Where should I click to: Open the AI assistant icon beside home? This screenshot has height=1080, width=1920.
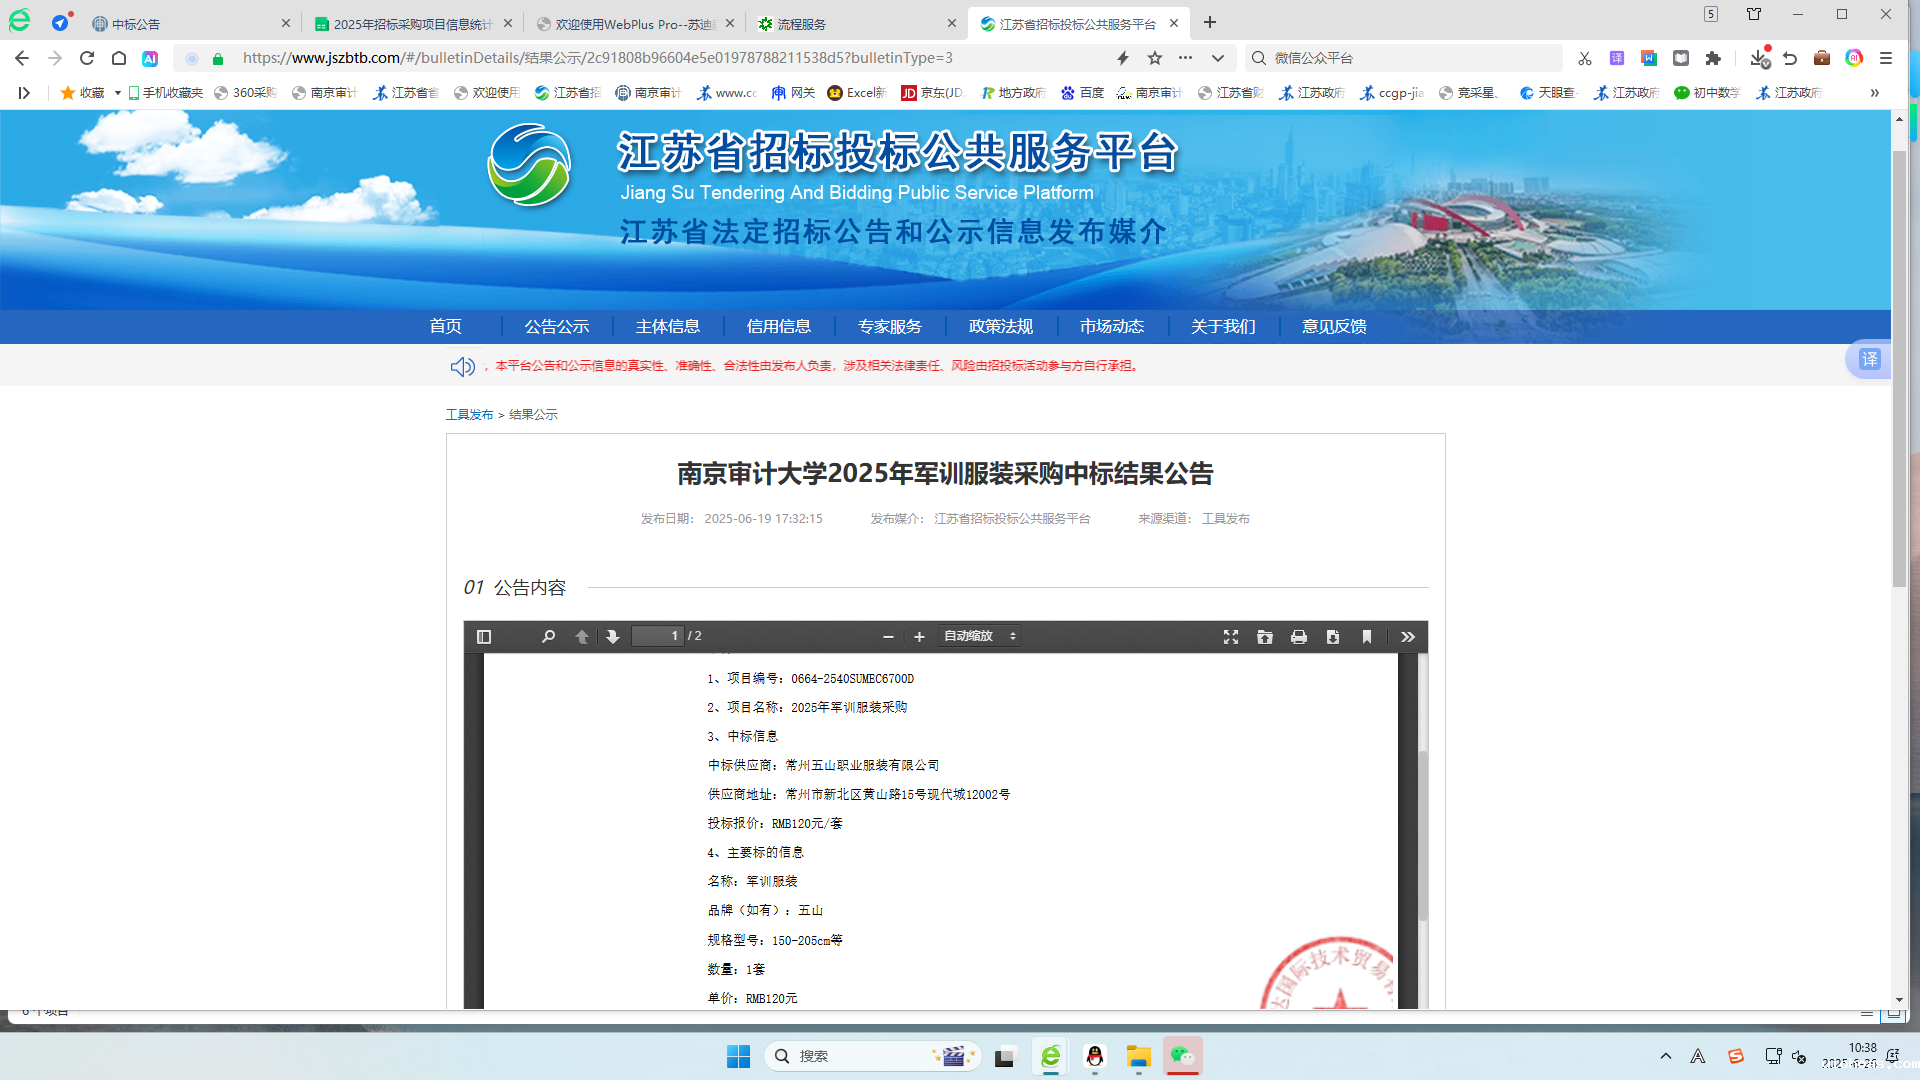[150, 58]
